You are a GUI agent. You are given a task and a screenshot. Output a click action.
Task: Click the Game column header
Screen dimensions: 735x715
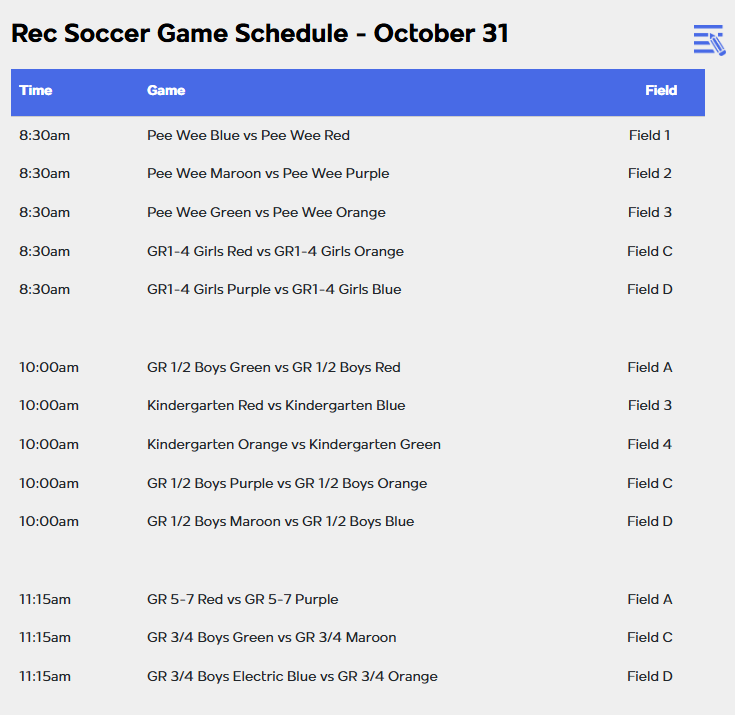[166, 90]
